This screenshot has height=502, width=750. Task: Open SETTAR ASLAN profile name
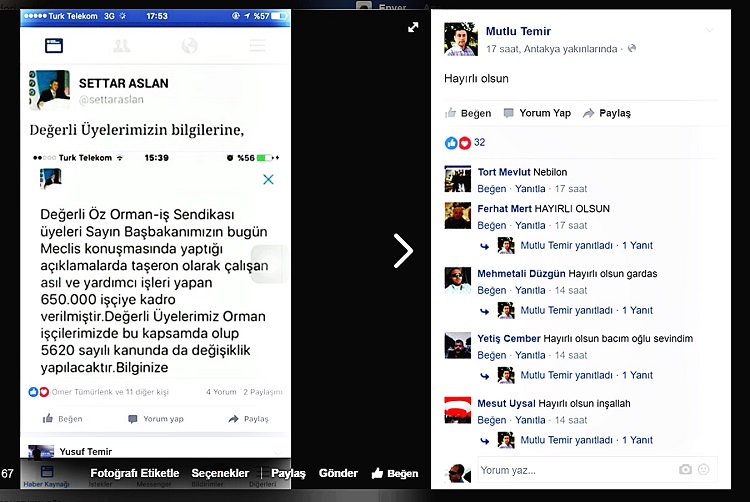(123, 83)
